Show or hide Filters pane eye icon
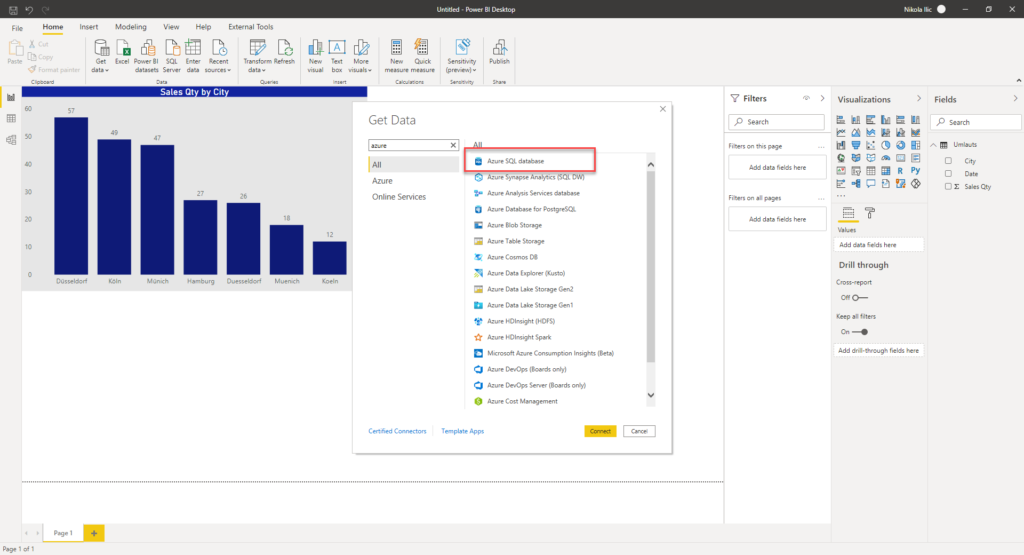 point(807,99)
